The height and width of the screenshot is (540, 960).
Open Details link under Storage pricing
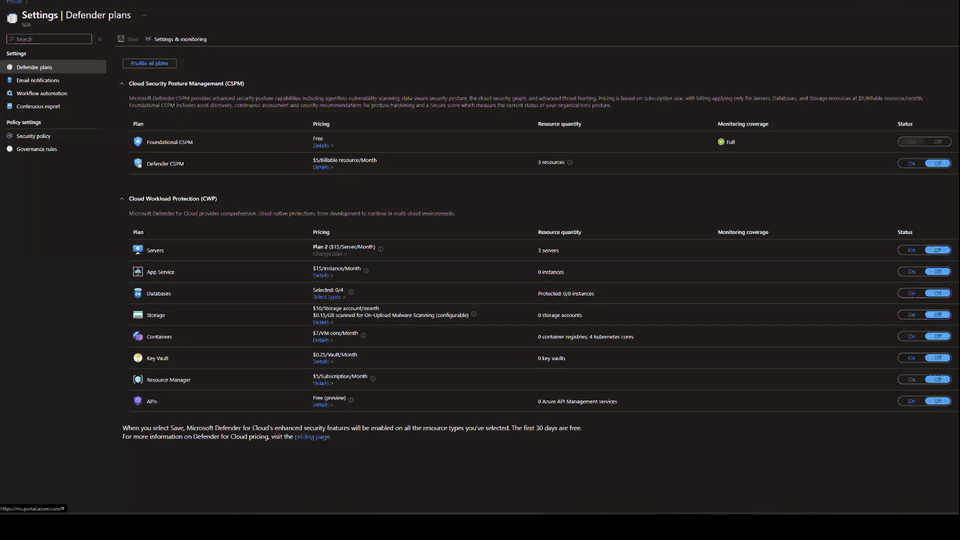tap(323, 322)
